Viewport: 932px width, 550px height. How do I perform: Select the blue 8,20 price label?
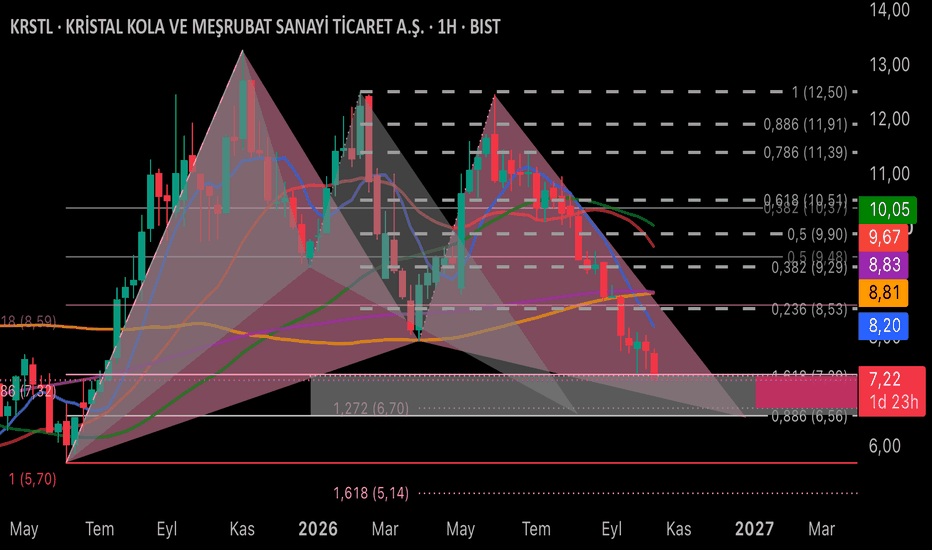click(x=883, y=326)
